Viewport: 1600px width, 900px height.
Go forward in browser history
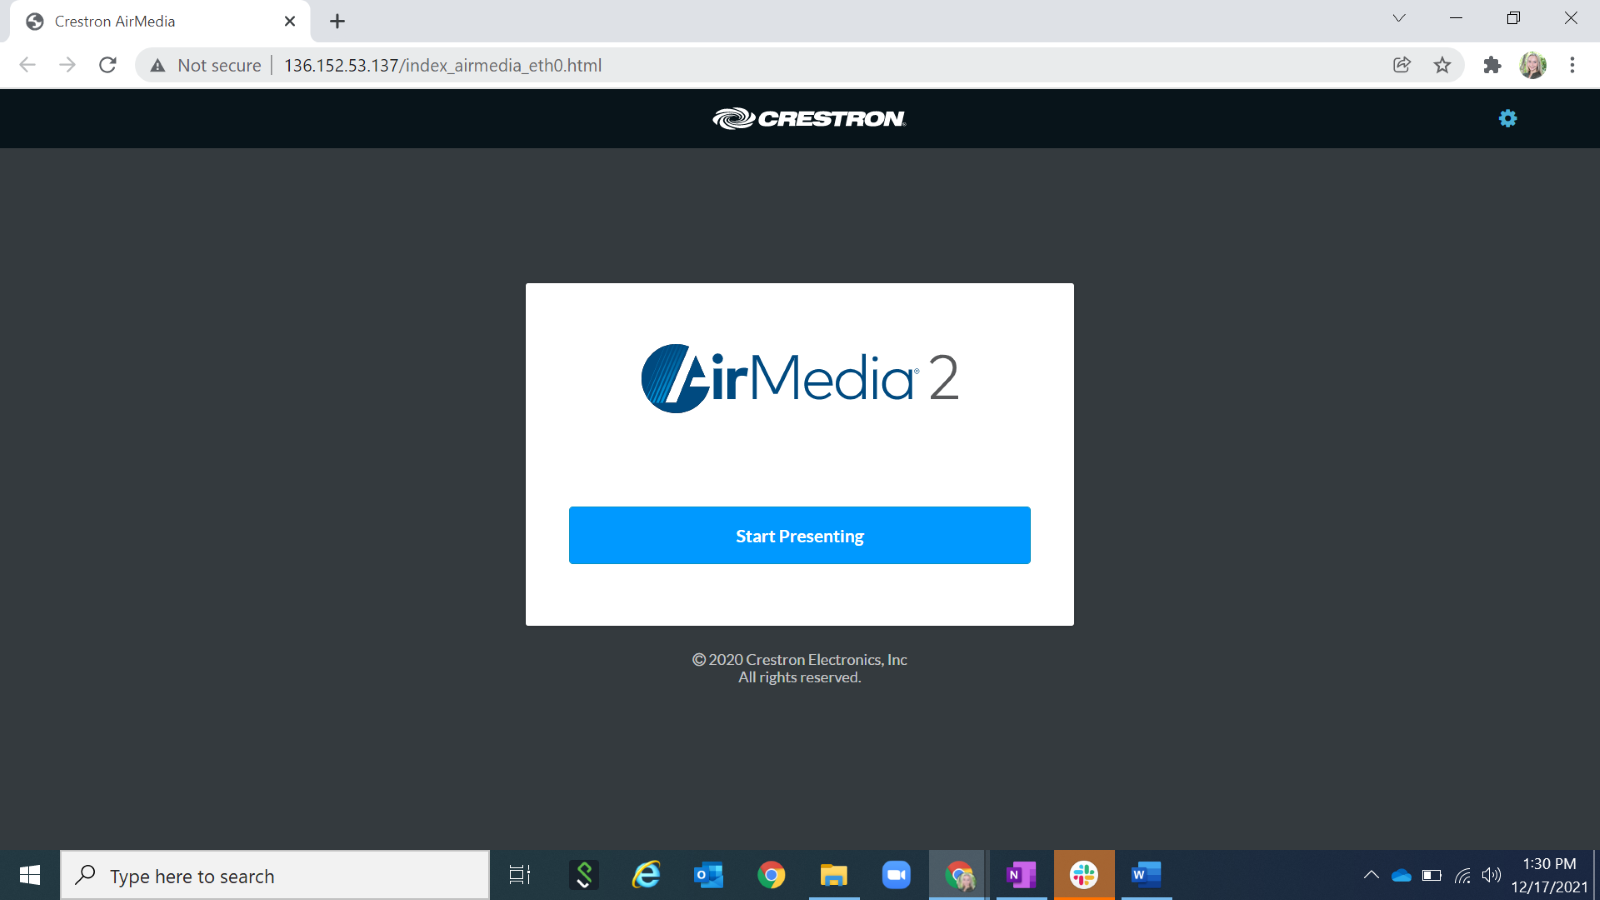[67, 65]
